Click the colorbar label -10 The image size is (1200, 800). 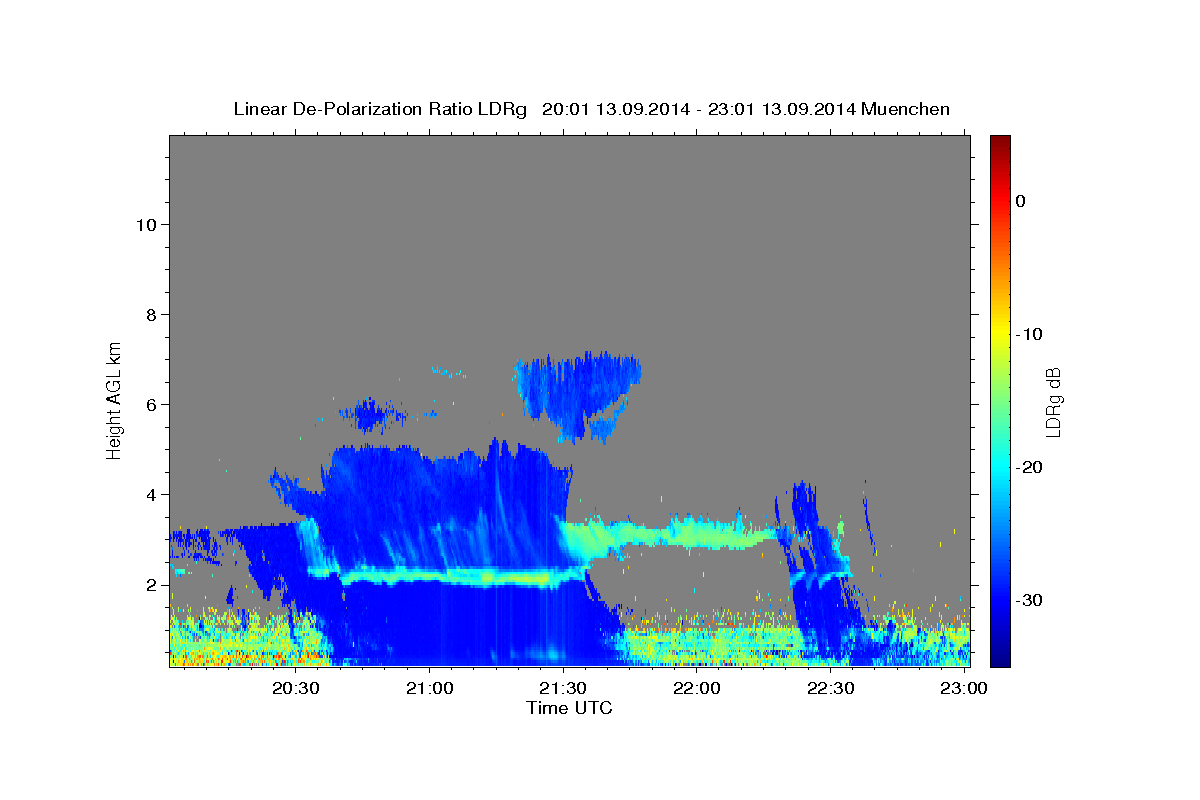[x=1029, y=334]
